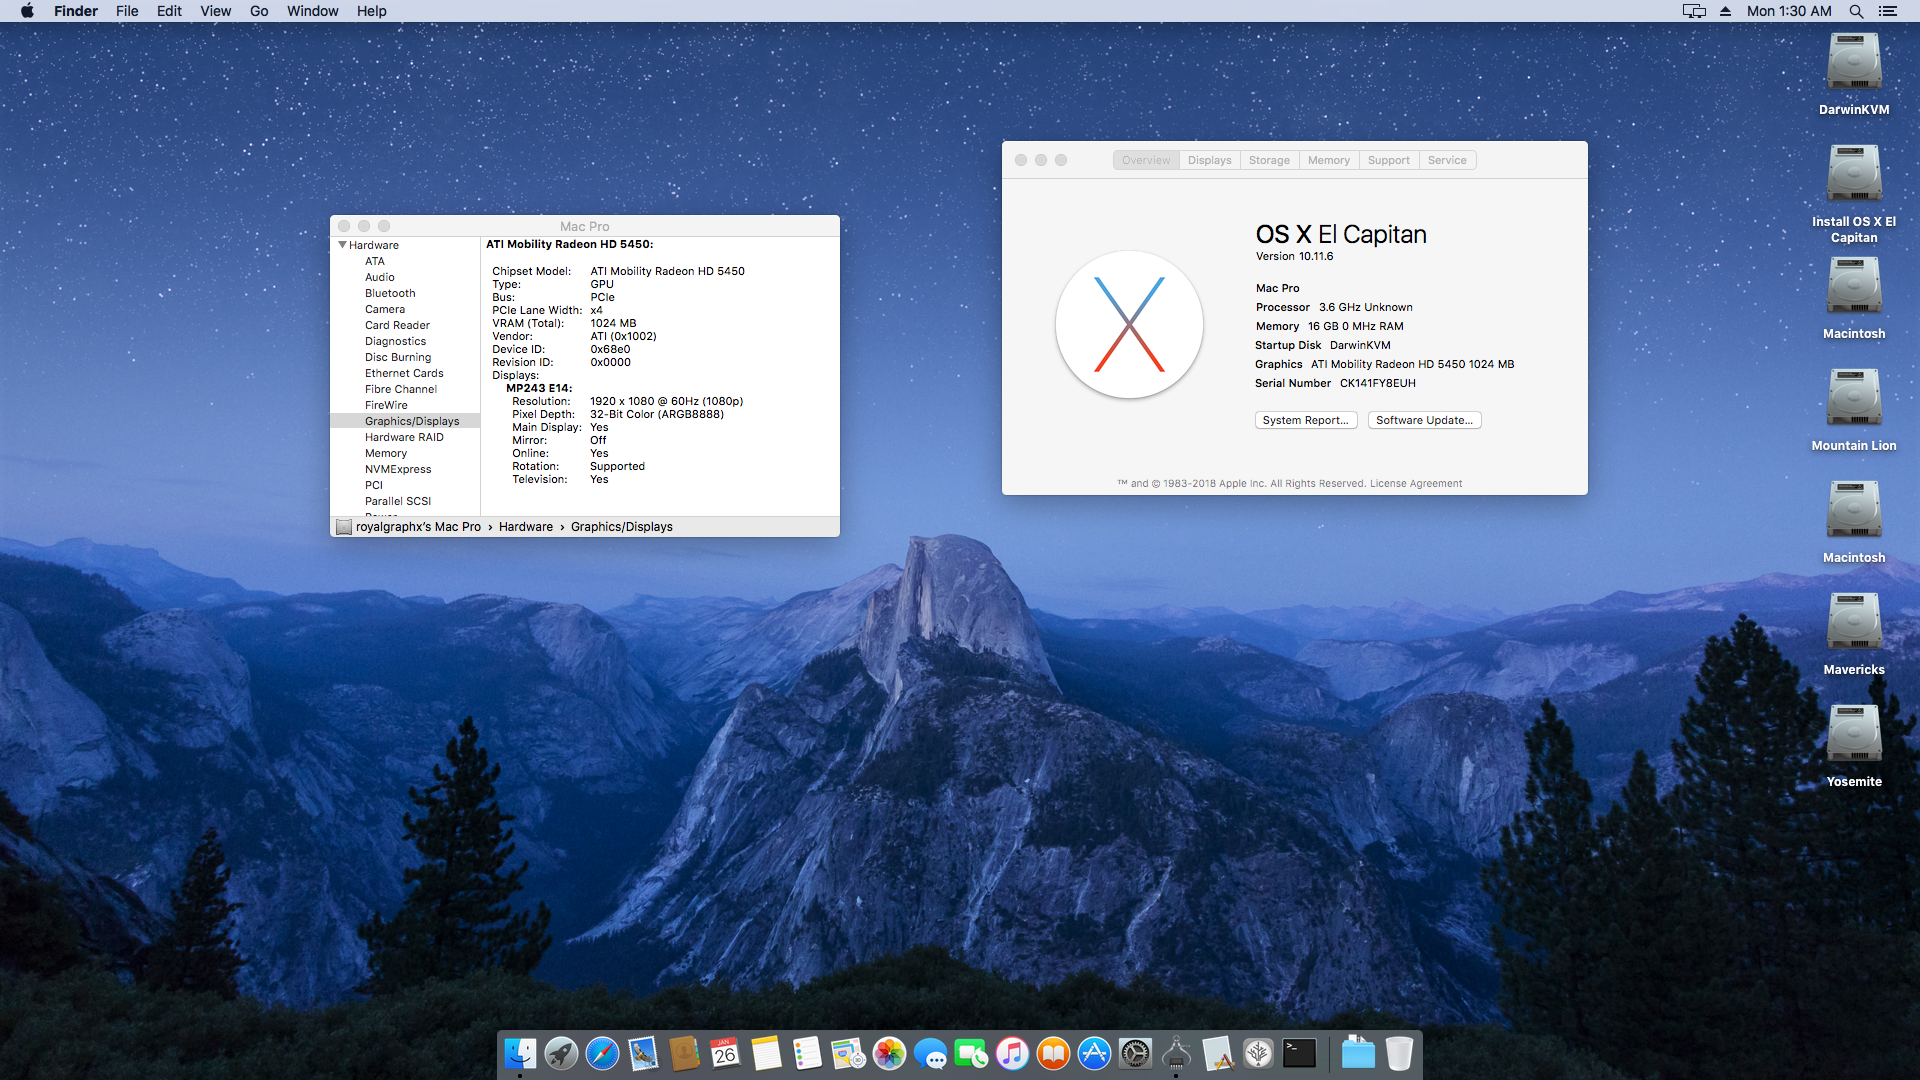The height and width of the screenshot is (1080, 1920).
Task: Open the Trash in the Dock
Action: 1399,1053
